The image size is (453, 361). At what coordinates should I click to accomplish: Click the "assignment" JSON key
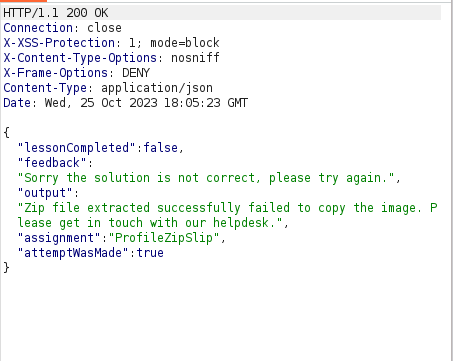click(x=59, y=238)
